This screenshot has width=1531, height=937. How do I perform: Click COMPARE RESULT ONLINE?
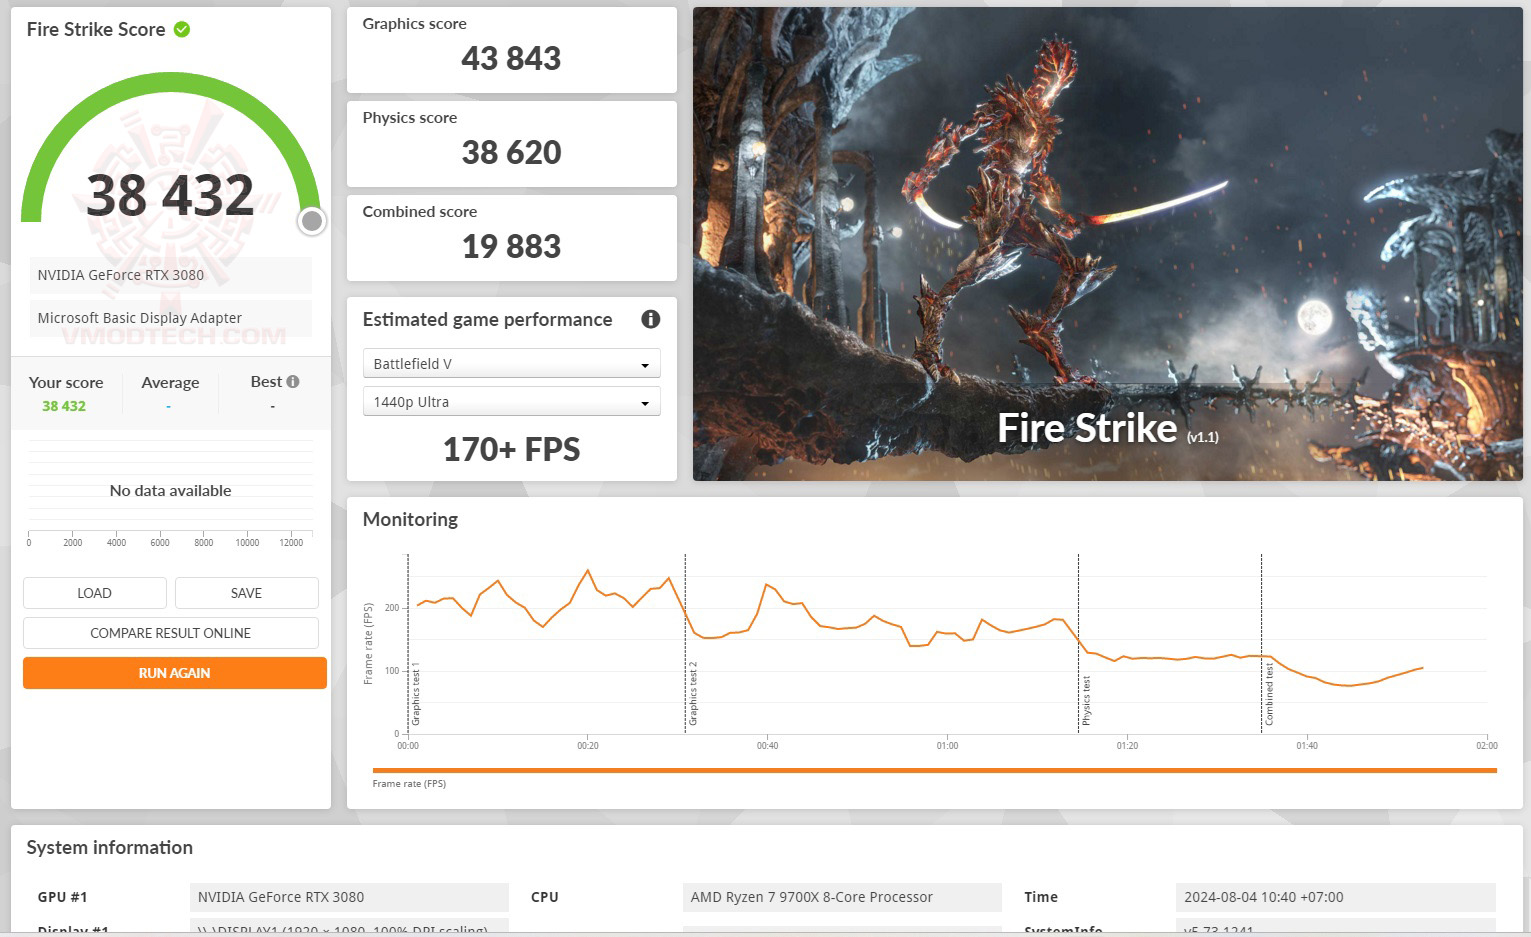171,633
